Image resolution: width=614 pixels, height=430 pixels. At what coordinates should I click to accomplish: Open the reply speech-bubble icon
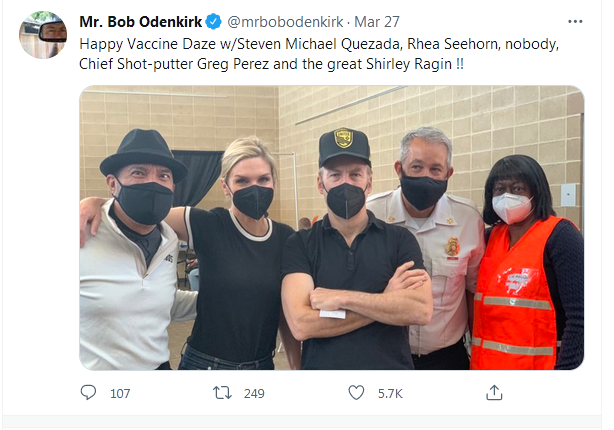click(x=89, y=393)
